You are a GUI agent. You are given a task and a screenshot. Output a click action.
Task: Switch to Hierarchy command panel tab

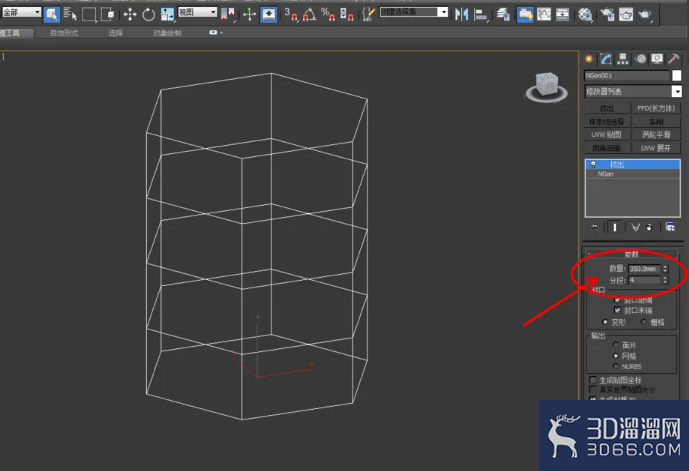[x=623, y=59]
